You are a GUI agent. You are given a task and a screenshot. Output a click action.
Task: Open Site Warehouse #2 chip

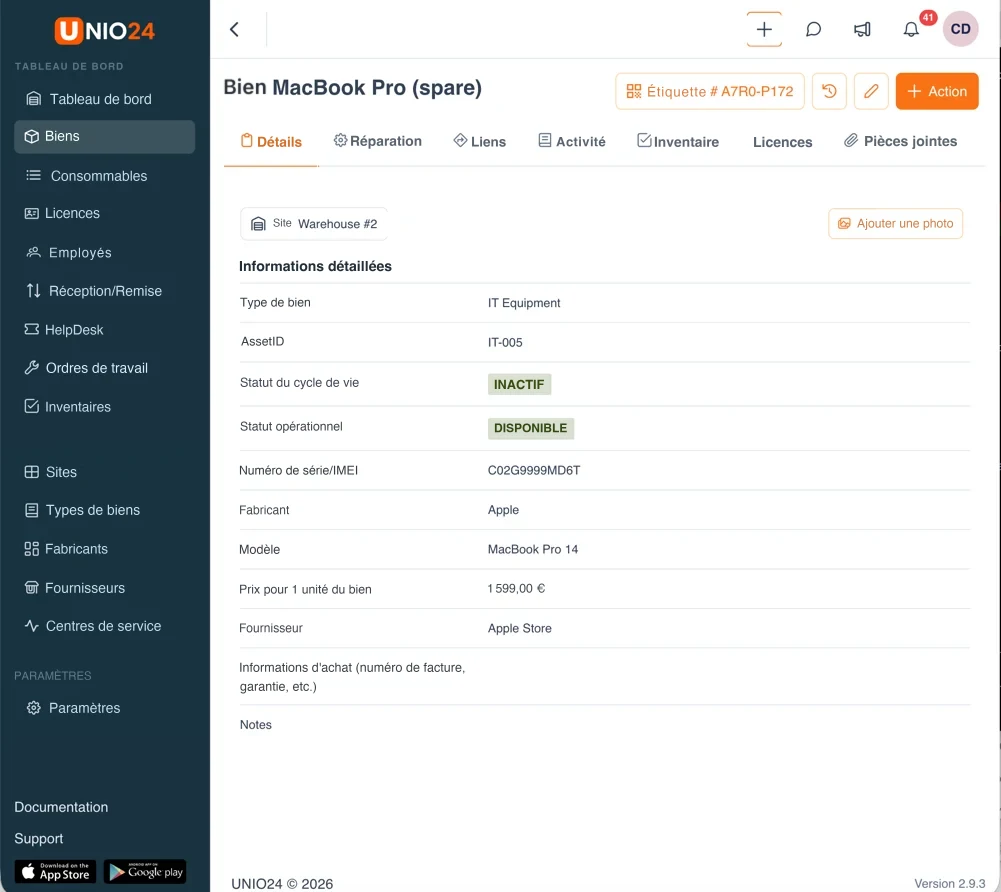pos(314,224)
